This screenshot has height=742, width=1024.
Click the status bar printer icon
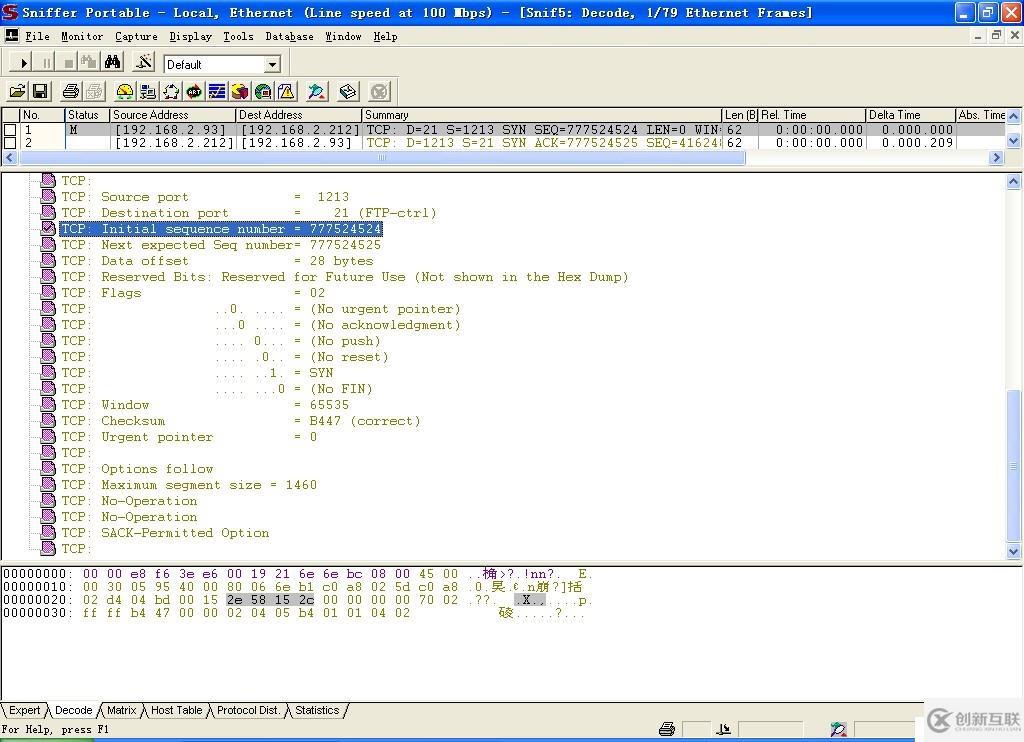click(x=667, y=729)
